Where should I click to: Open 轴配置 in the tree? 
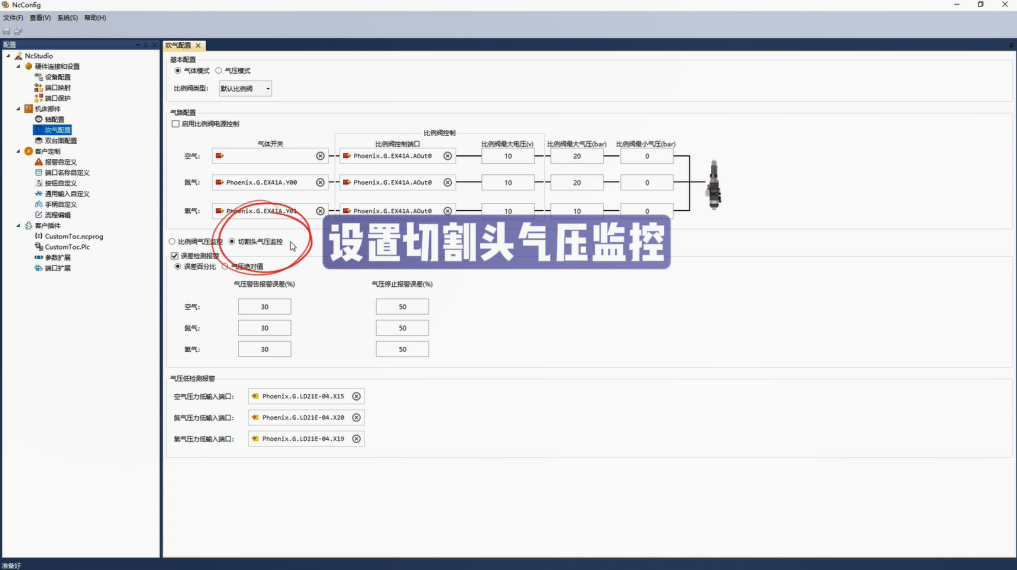point(54,119)
